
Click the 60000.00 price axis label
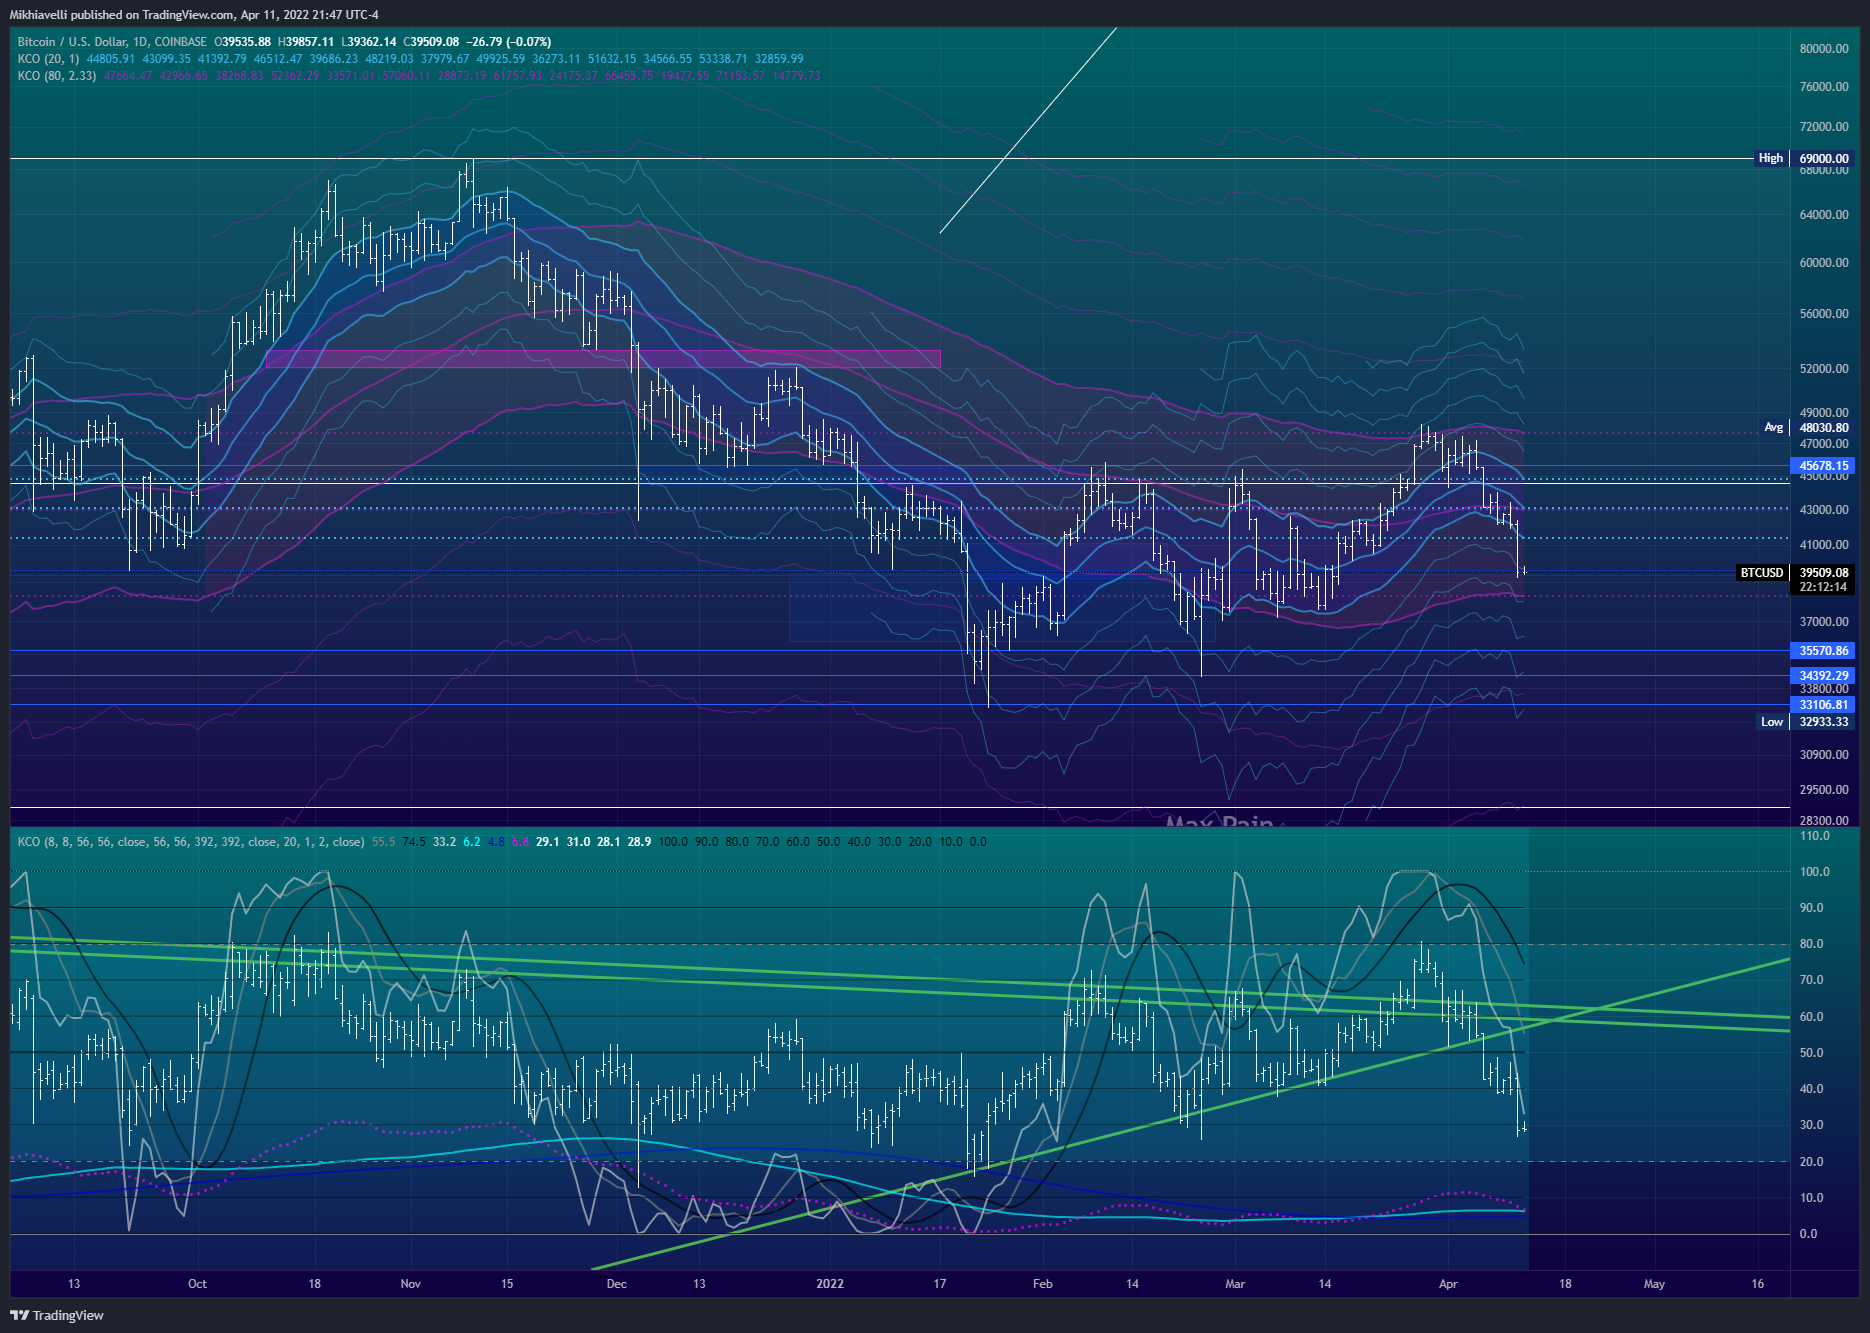1823,263
